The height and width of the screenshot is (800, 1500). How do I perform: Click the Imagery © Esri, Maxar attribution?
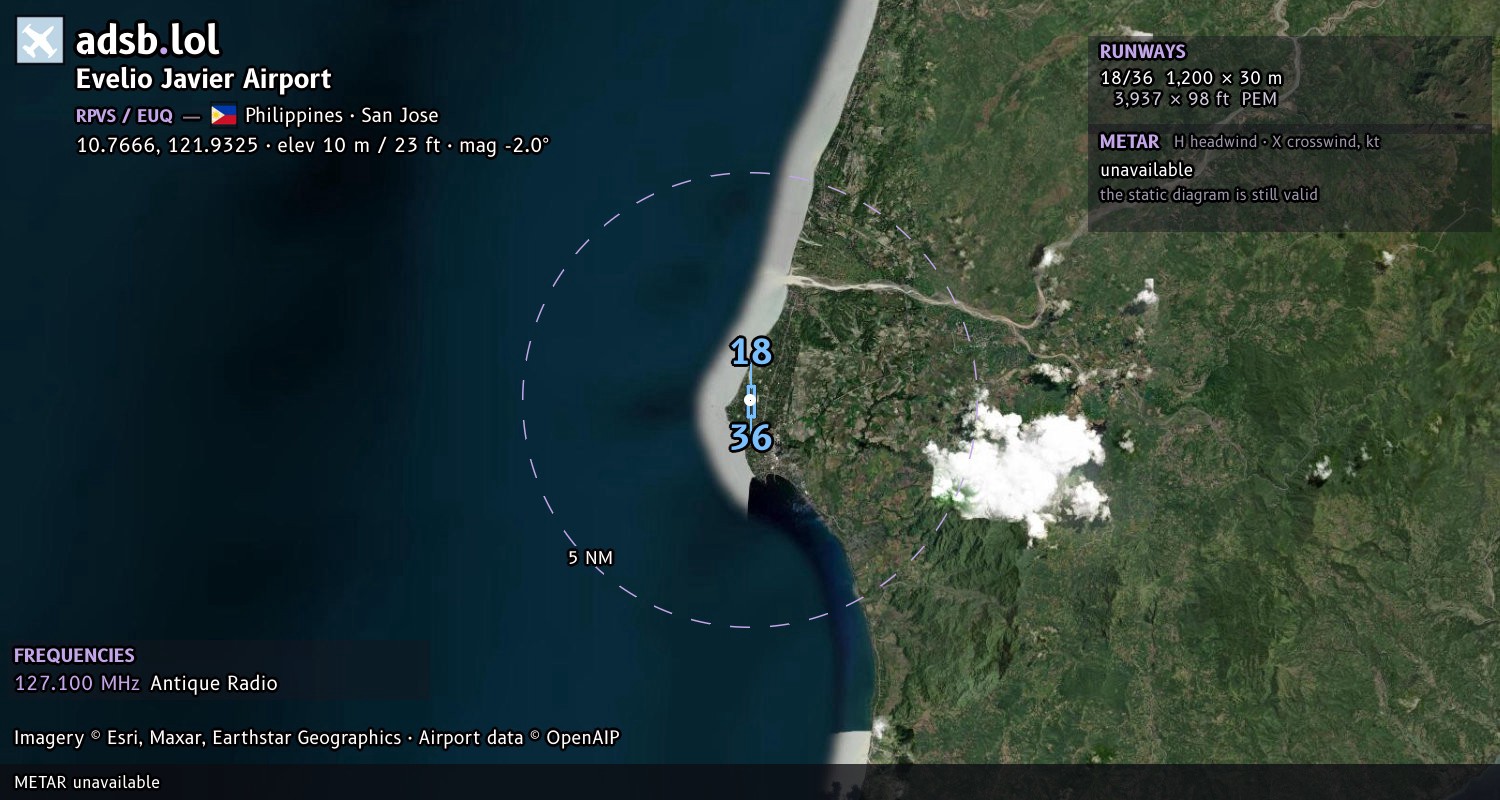pos(207,738)
